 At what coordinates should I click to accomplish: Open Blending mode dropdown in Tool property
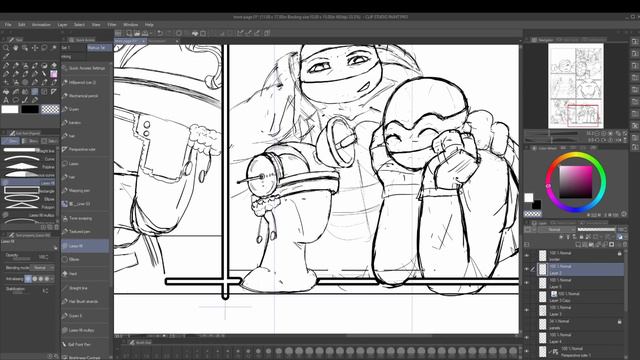click(43, 268)
